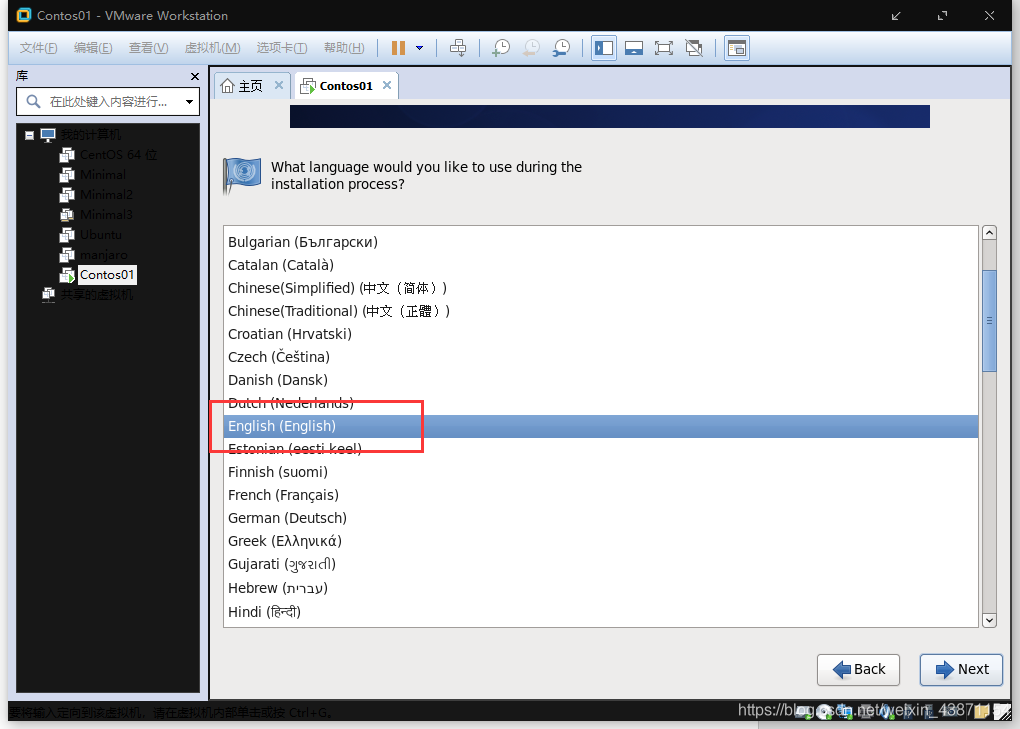
Task: Close the Contos01 tab
Action: tap(386, 85)
